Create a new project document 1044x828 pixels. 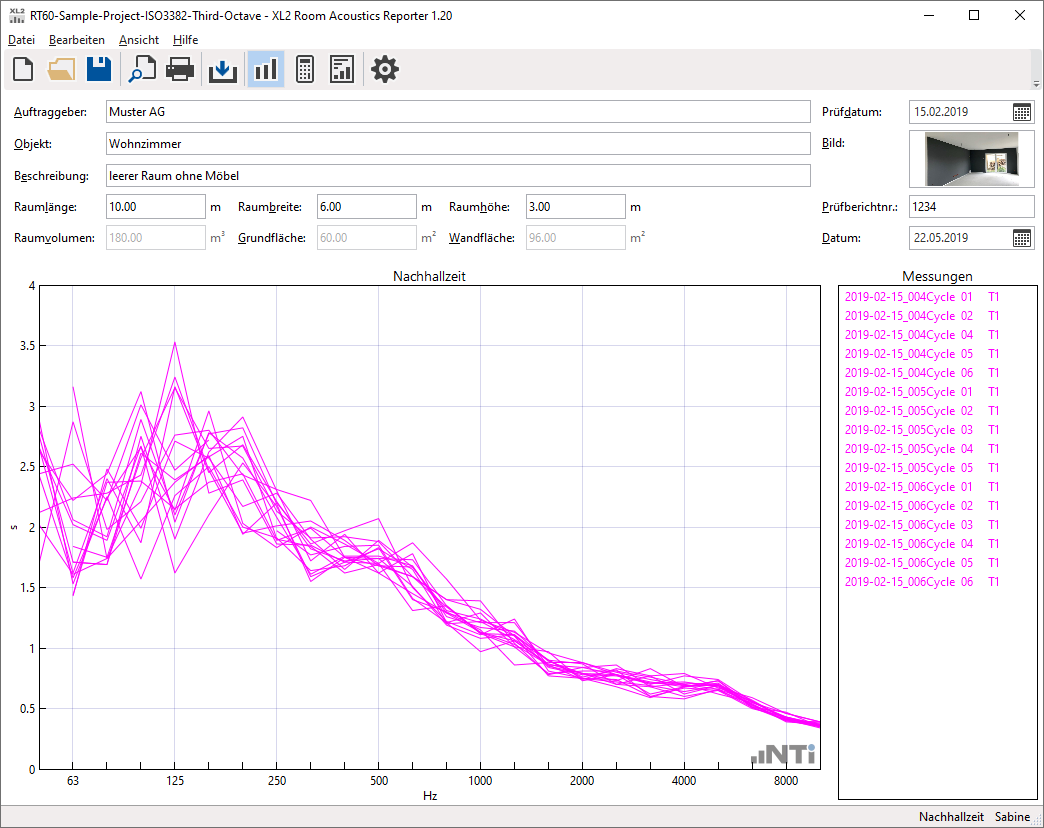tap(22, 68)
